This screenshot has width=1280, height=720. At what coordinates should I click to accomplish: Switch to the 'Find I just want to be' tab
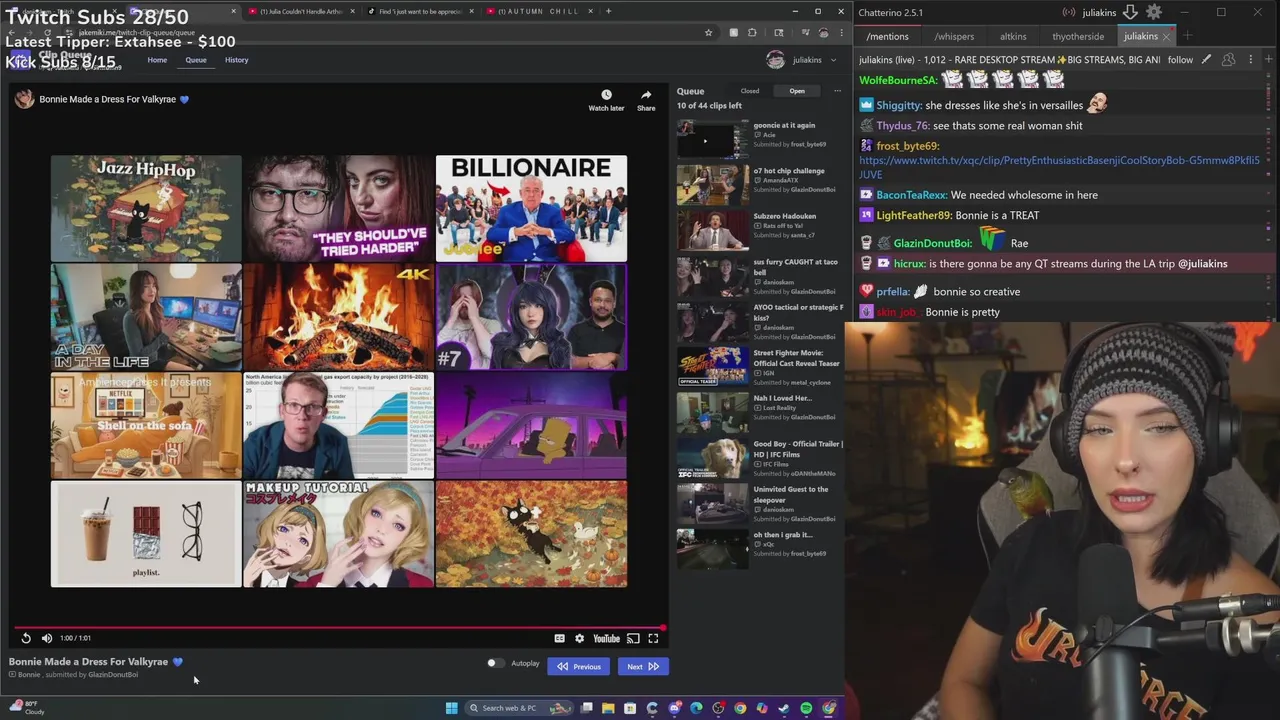point(420,11)
